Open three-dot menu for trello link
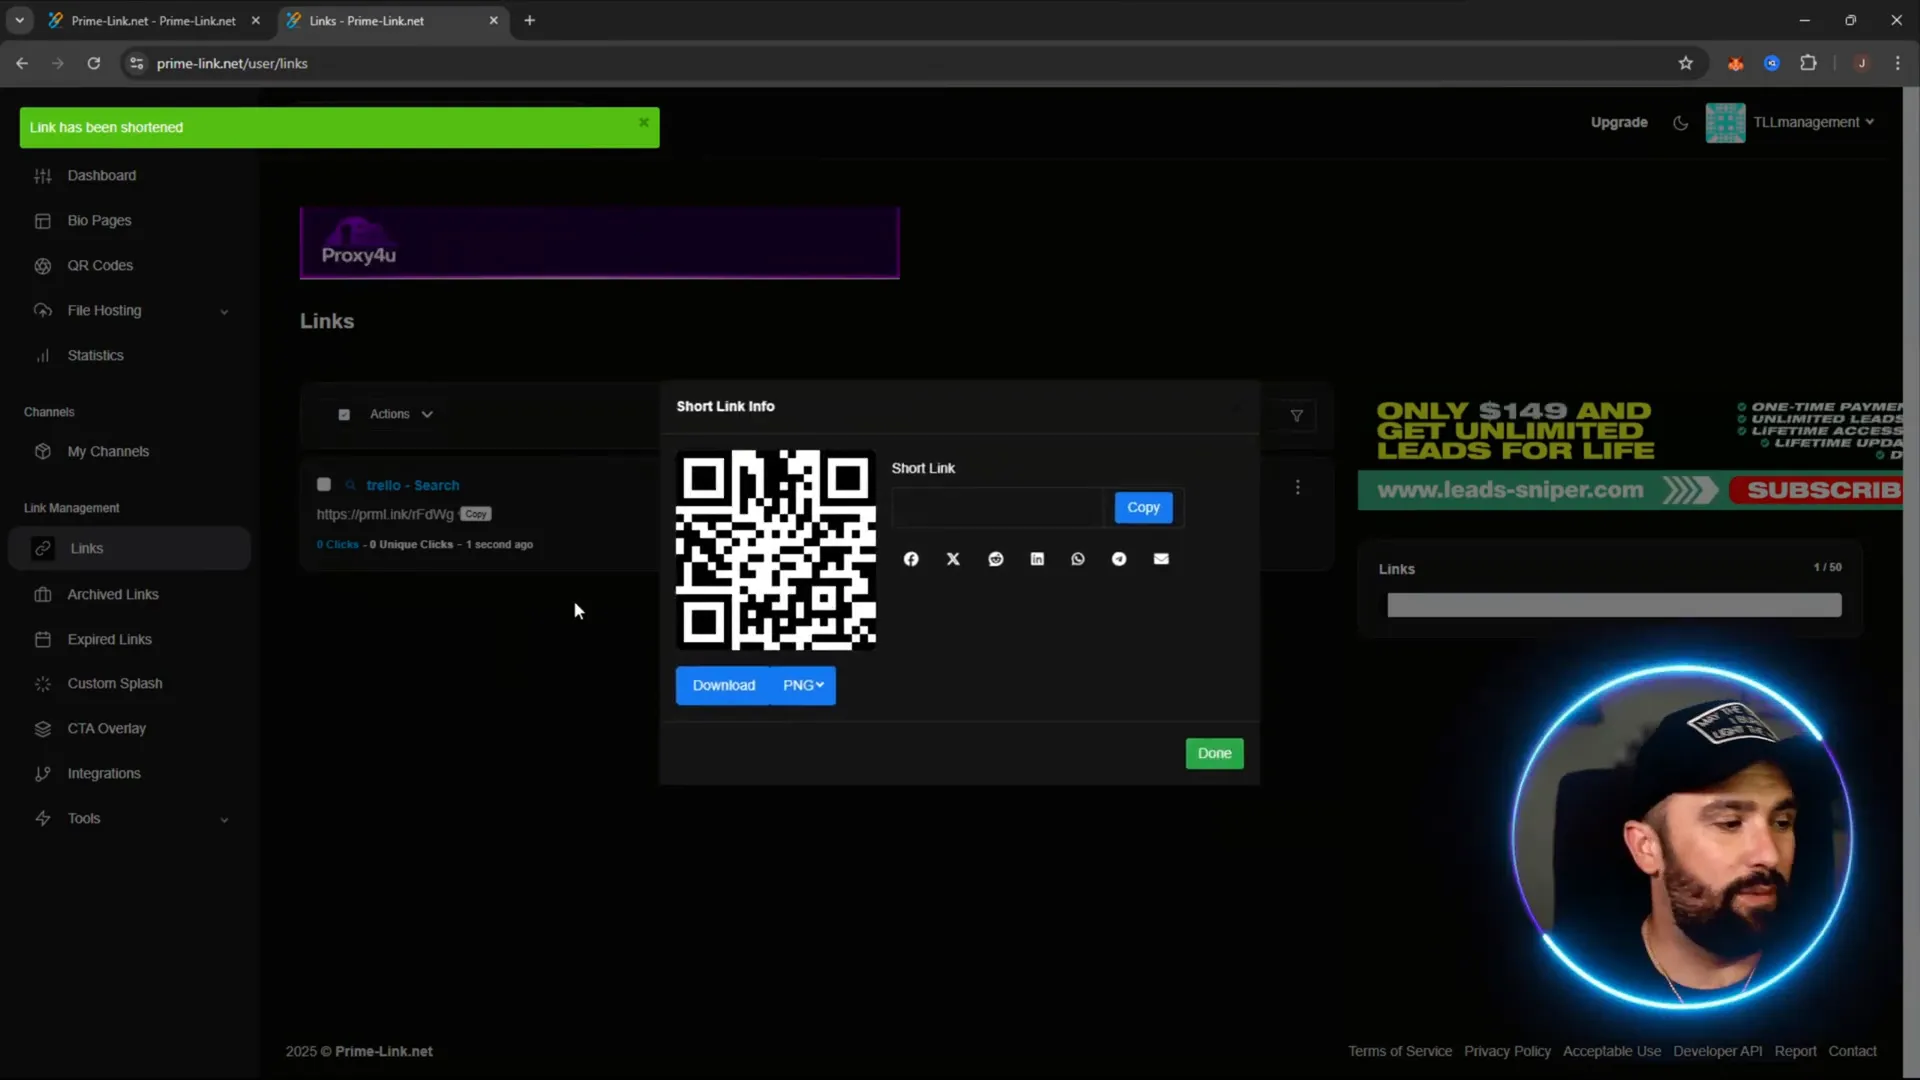This screenshot has width=1920, height=1080. coord(1298,487)
